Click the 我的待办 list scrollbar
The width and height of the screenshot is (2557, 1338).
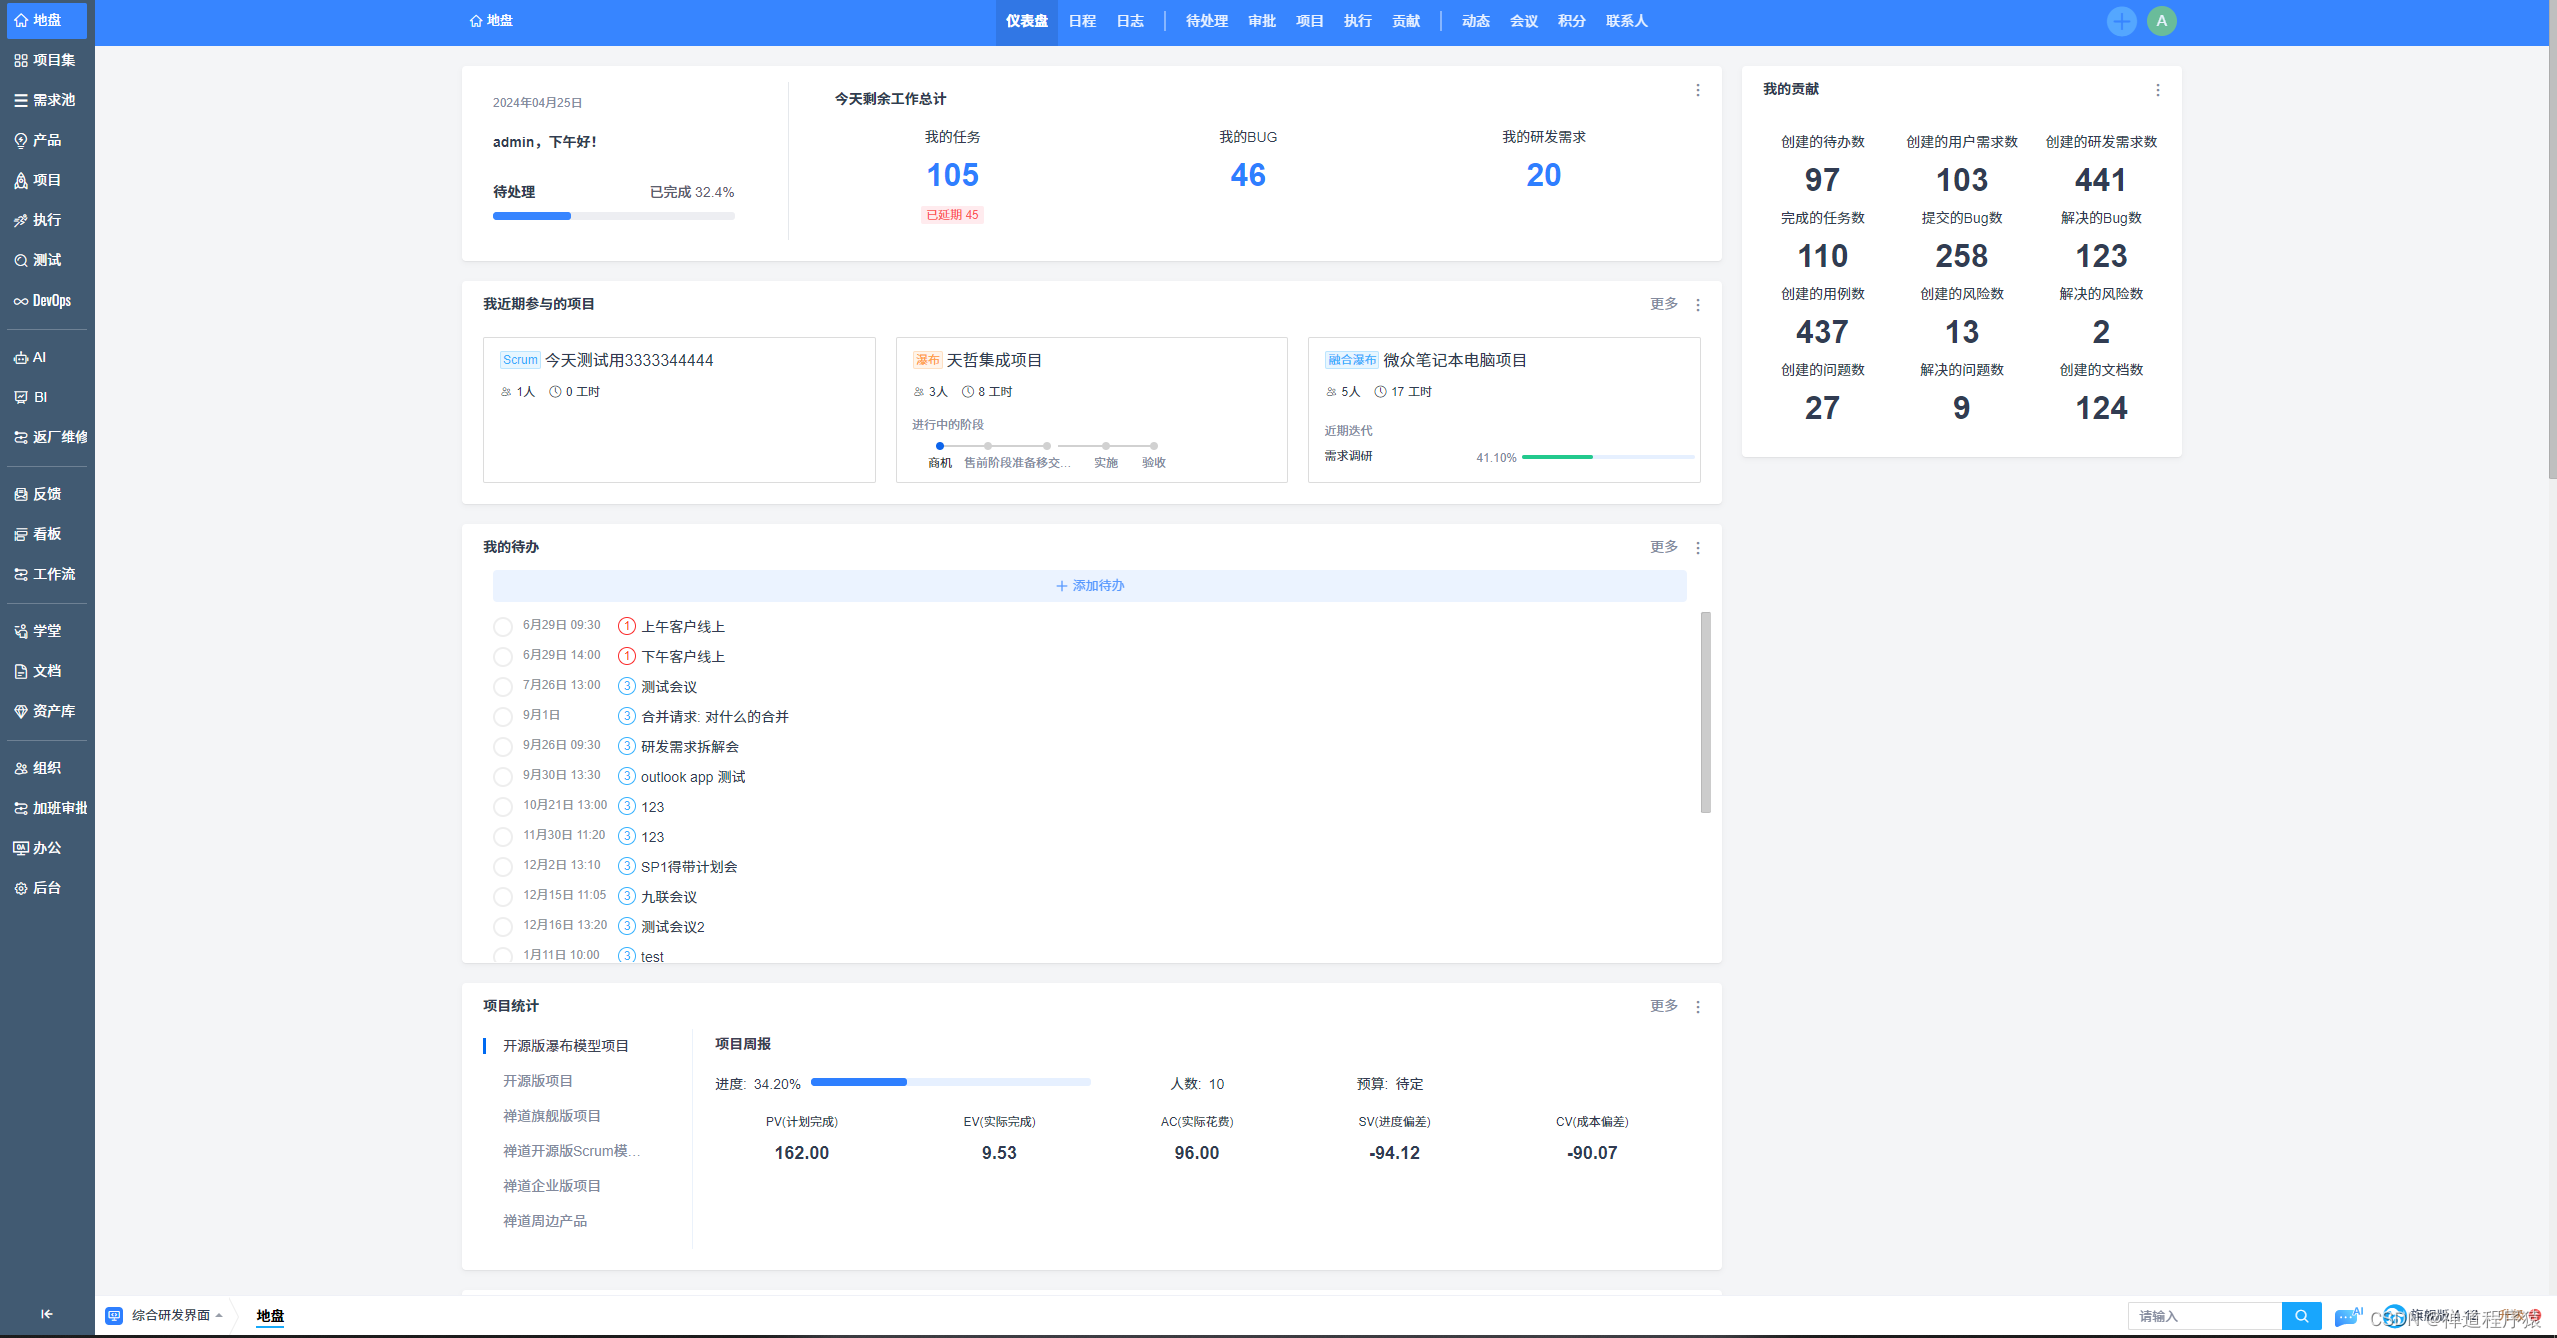click(1705, 712)
